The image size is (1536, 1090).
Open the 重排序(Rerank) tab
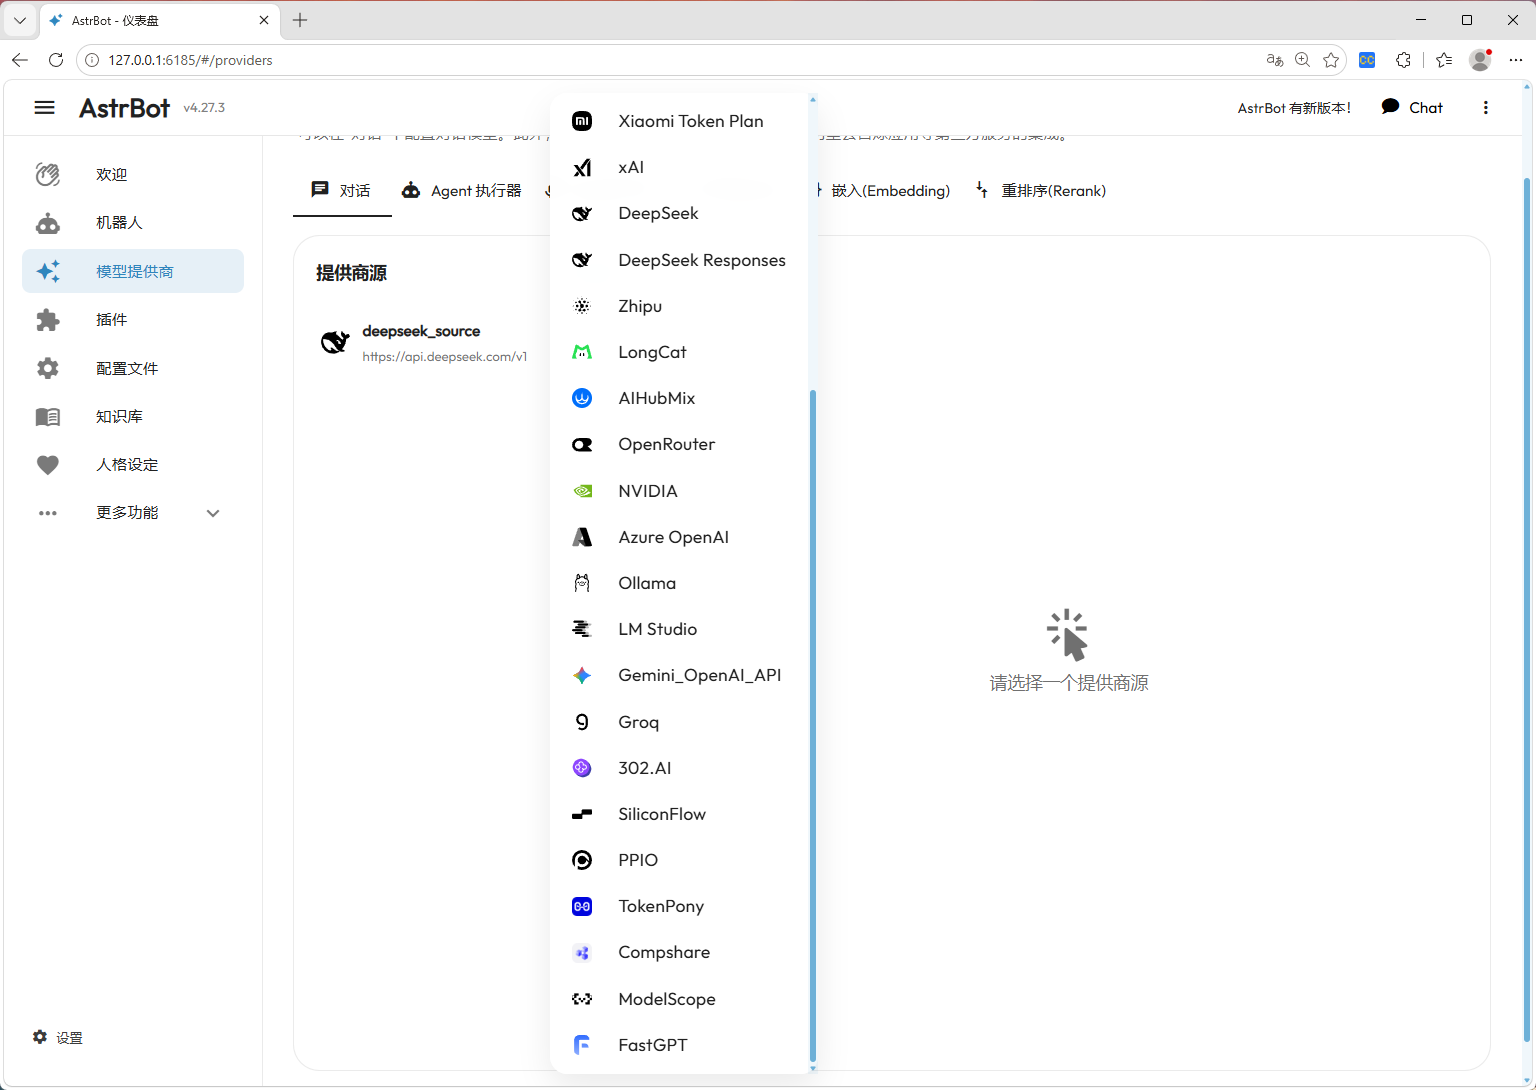coord(1041,190)
